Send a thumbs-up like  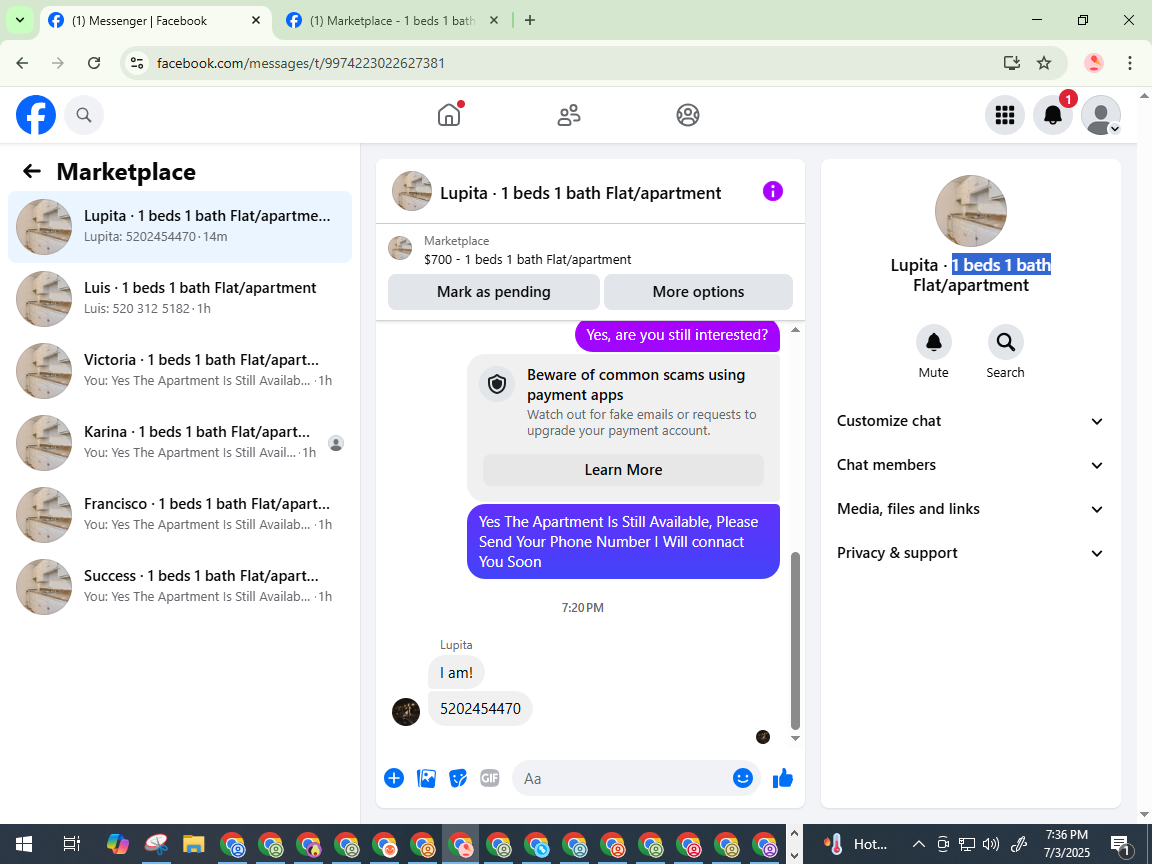783,778
